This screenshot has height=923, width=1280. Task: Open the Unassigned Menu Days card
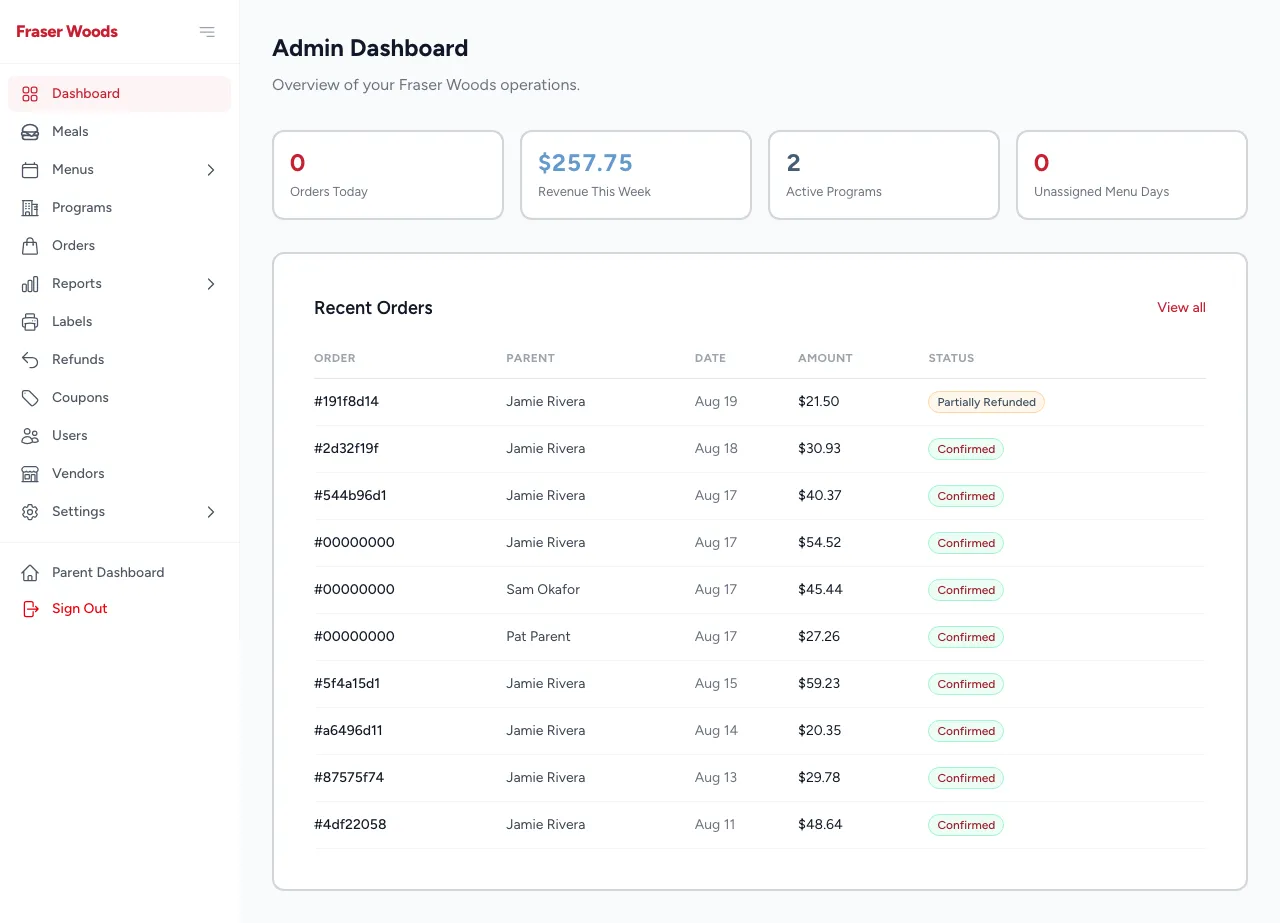1132,175
